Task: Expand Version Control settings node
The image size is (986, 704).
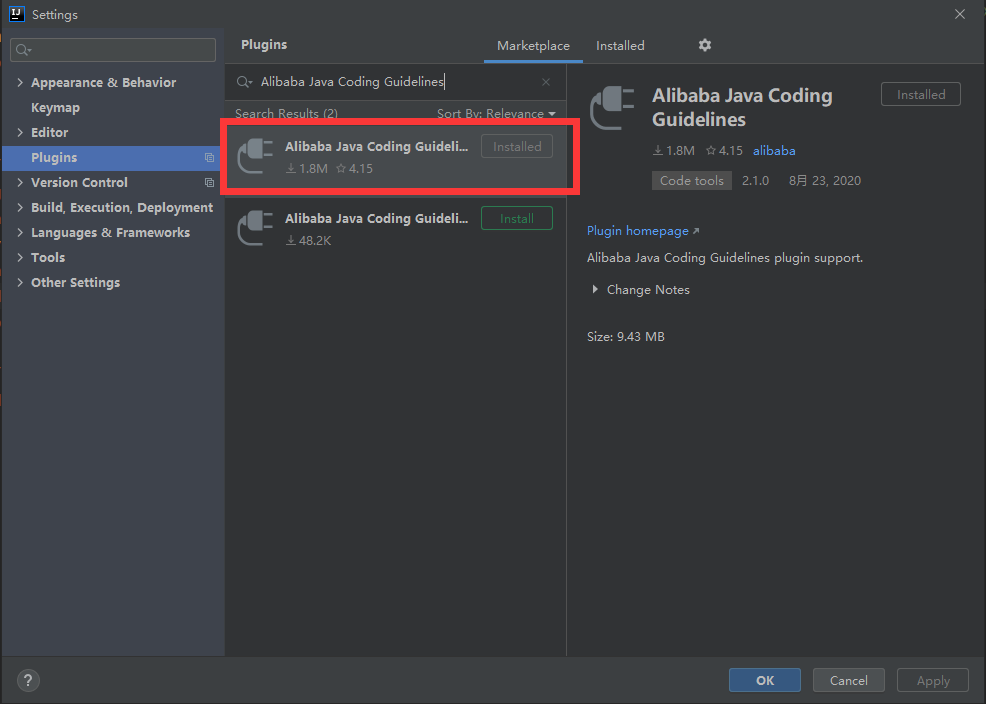Action: (x=20, y=182)
